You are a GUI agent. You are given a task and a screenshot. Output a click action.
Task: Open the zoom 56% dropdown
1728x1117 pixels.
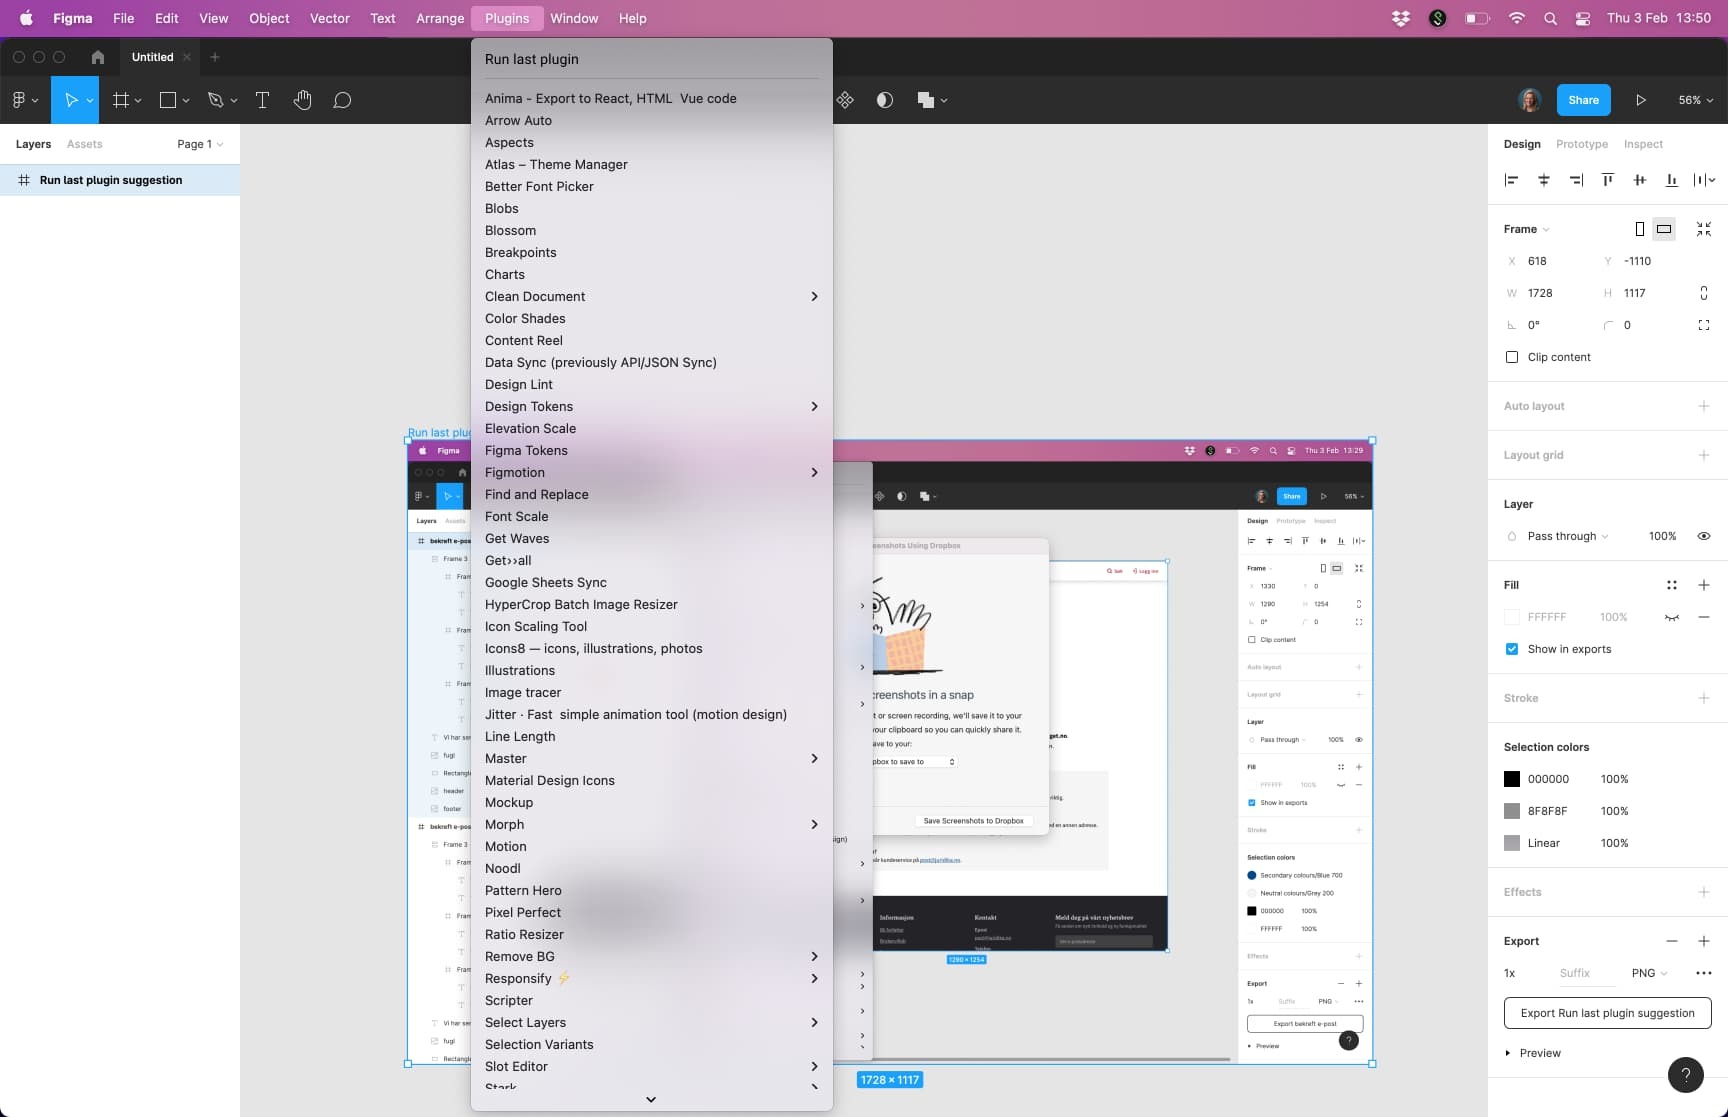1696,100
